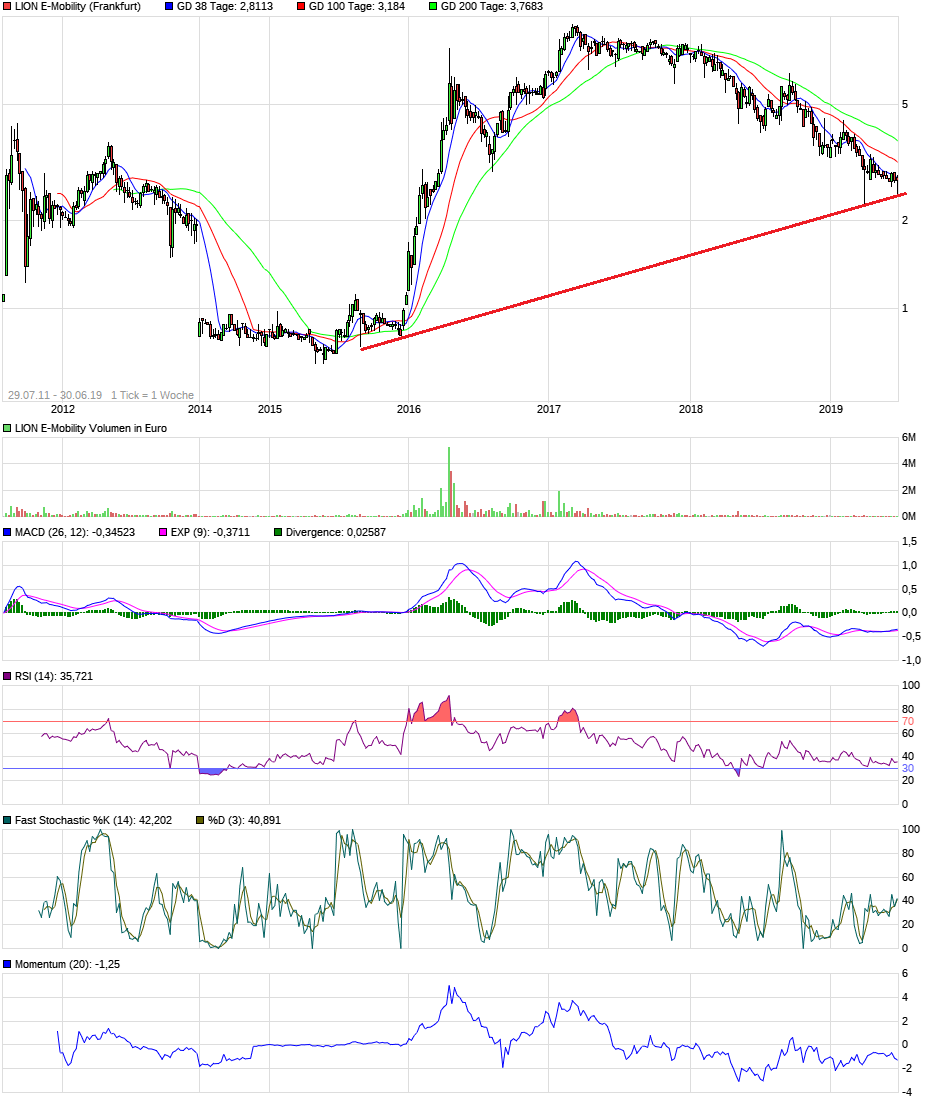Screen dimensions: 940x1102
Task: Click the '%D (3): 40,891' label
Action: tap(244, 820)
